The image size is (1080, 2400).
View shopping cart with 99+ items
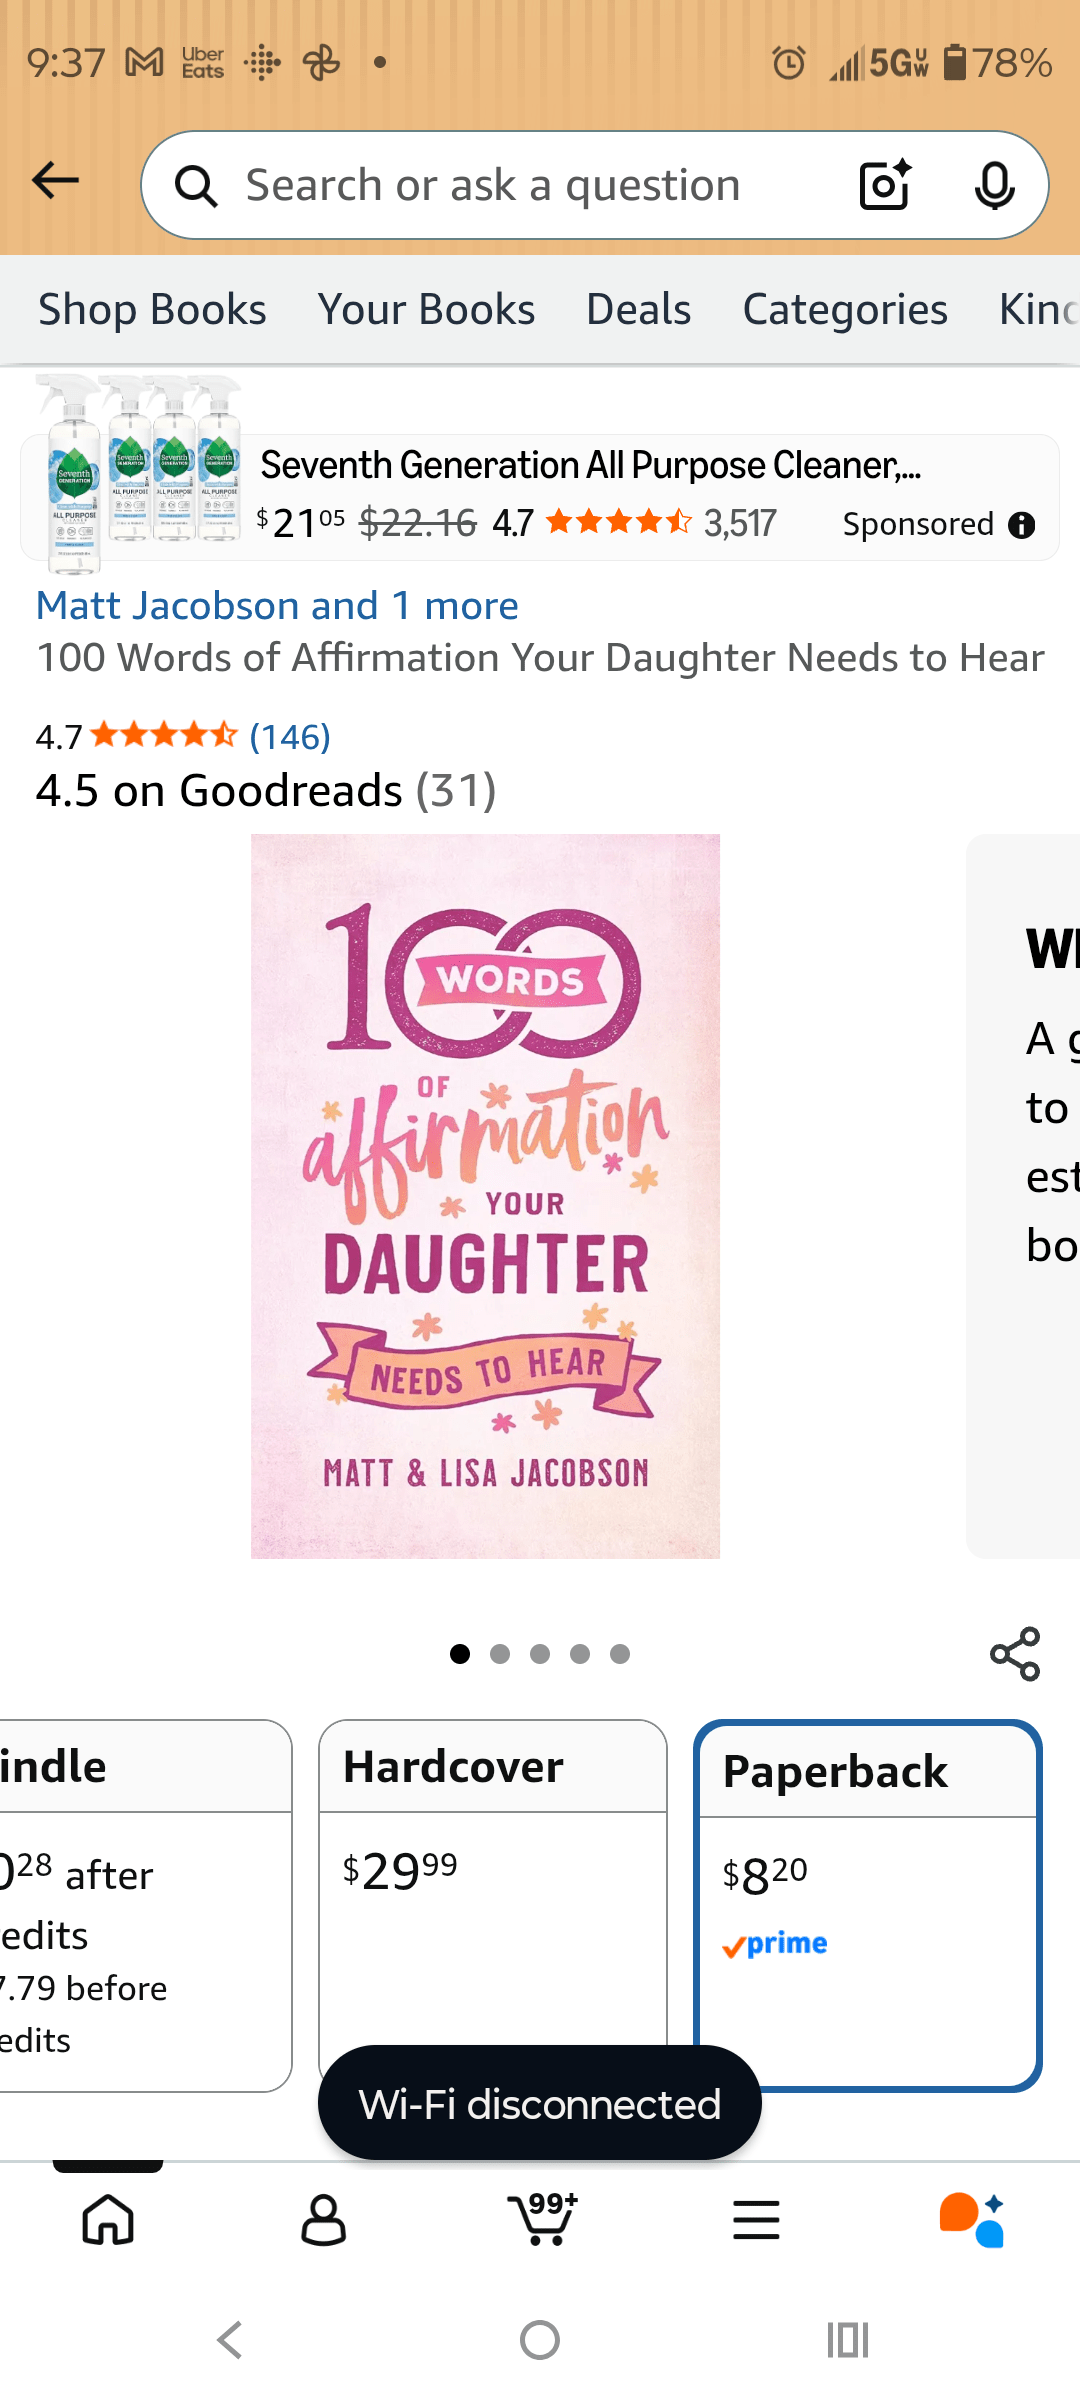pos(542,2218)
